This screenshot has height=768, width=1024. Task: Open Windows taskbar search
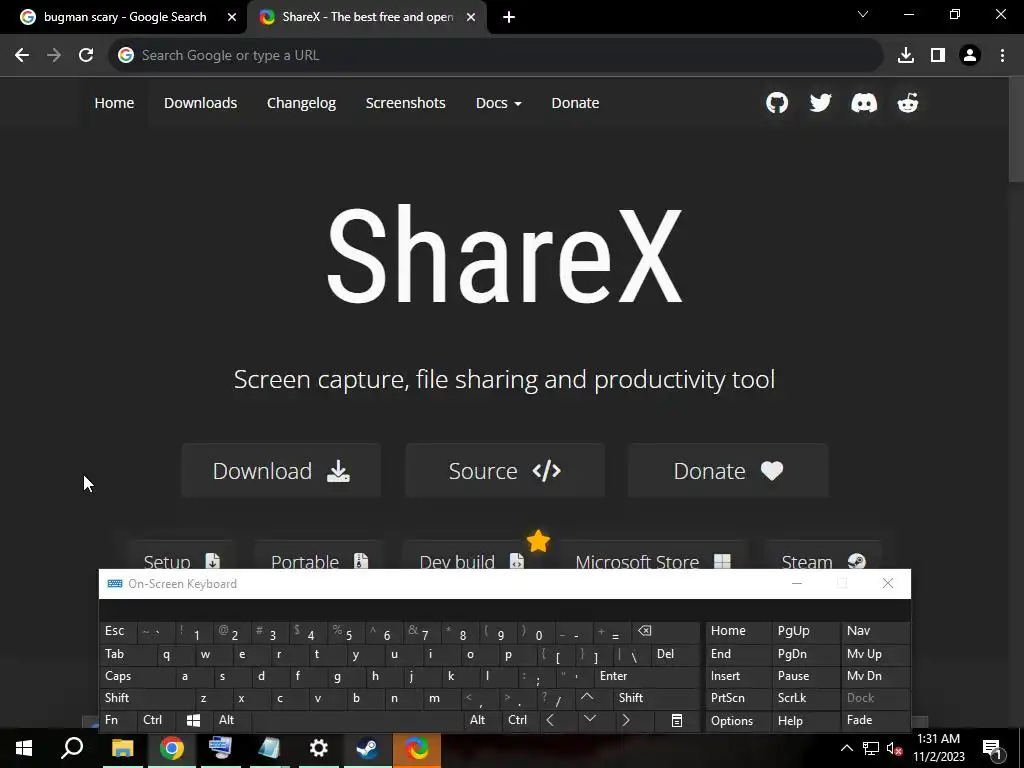click(x=72, y=748)
